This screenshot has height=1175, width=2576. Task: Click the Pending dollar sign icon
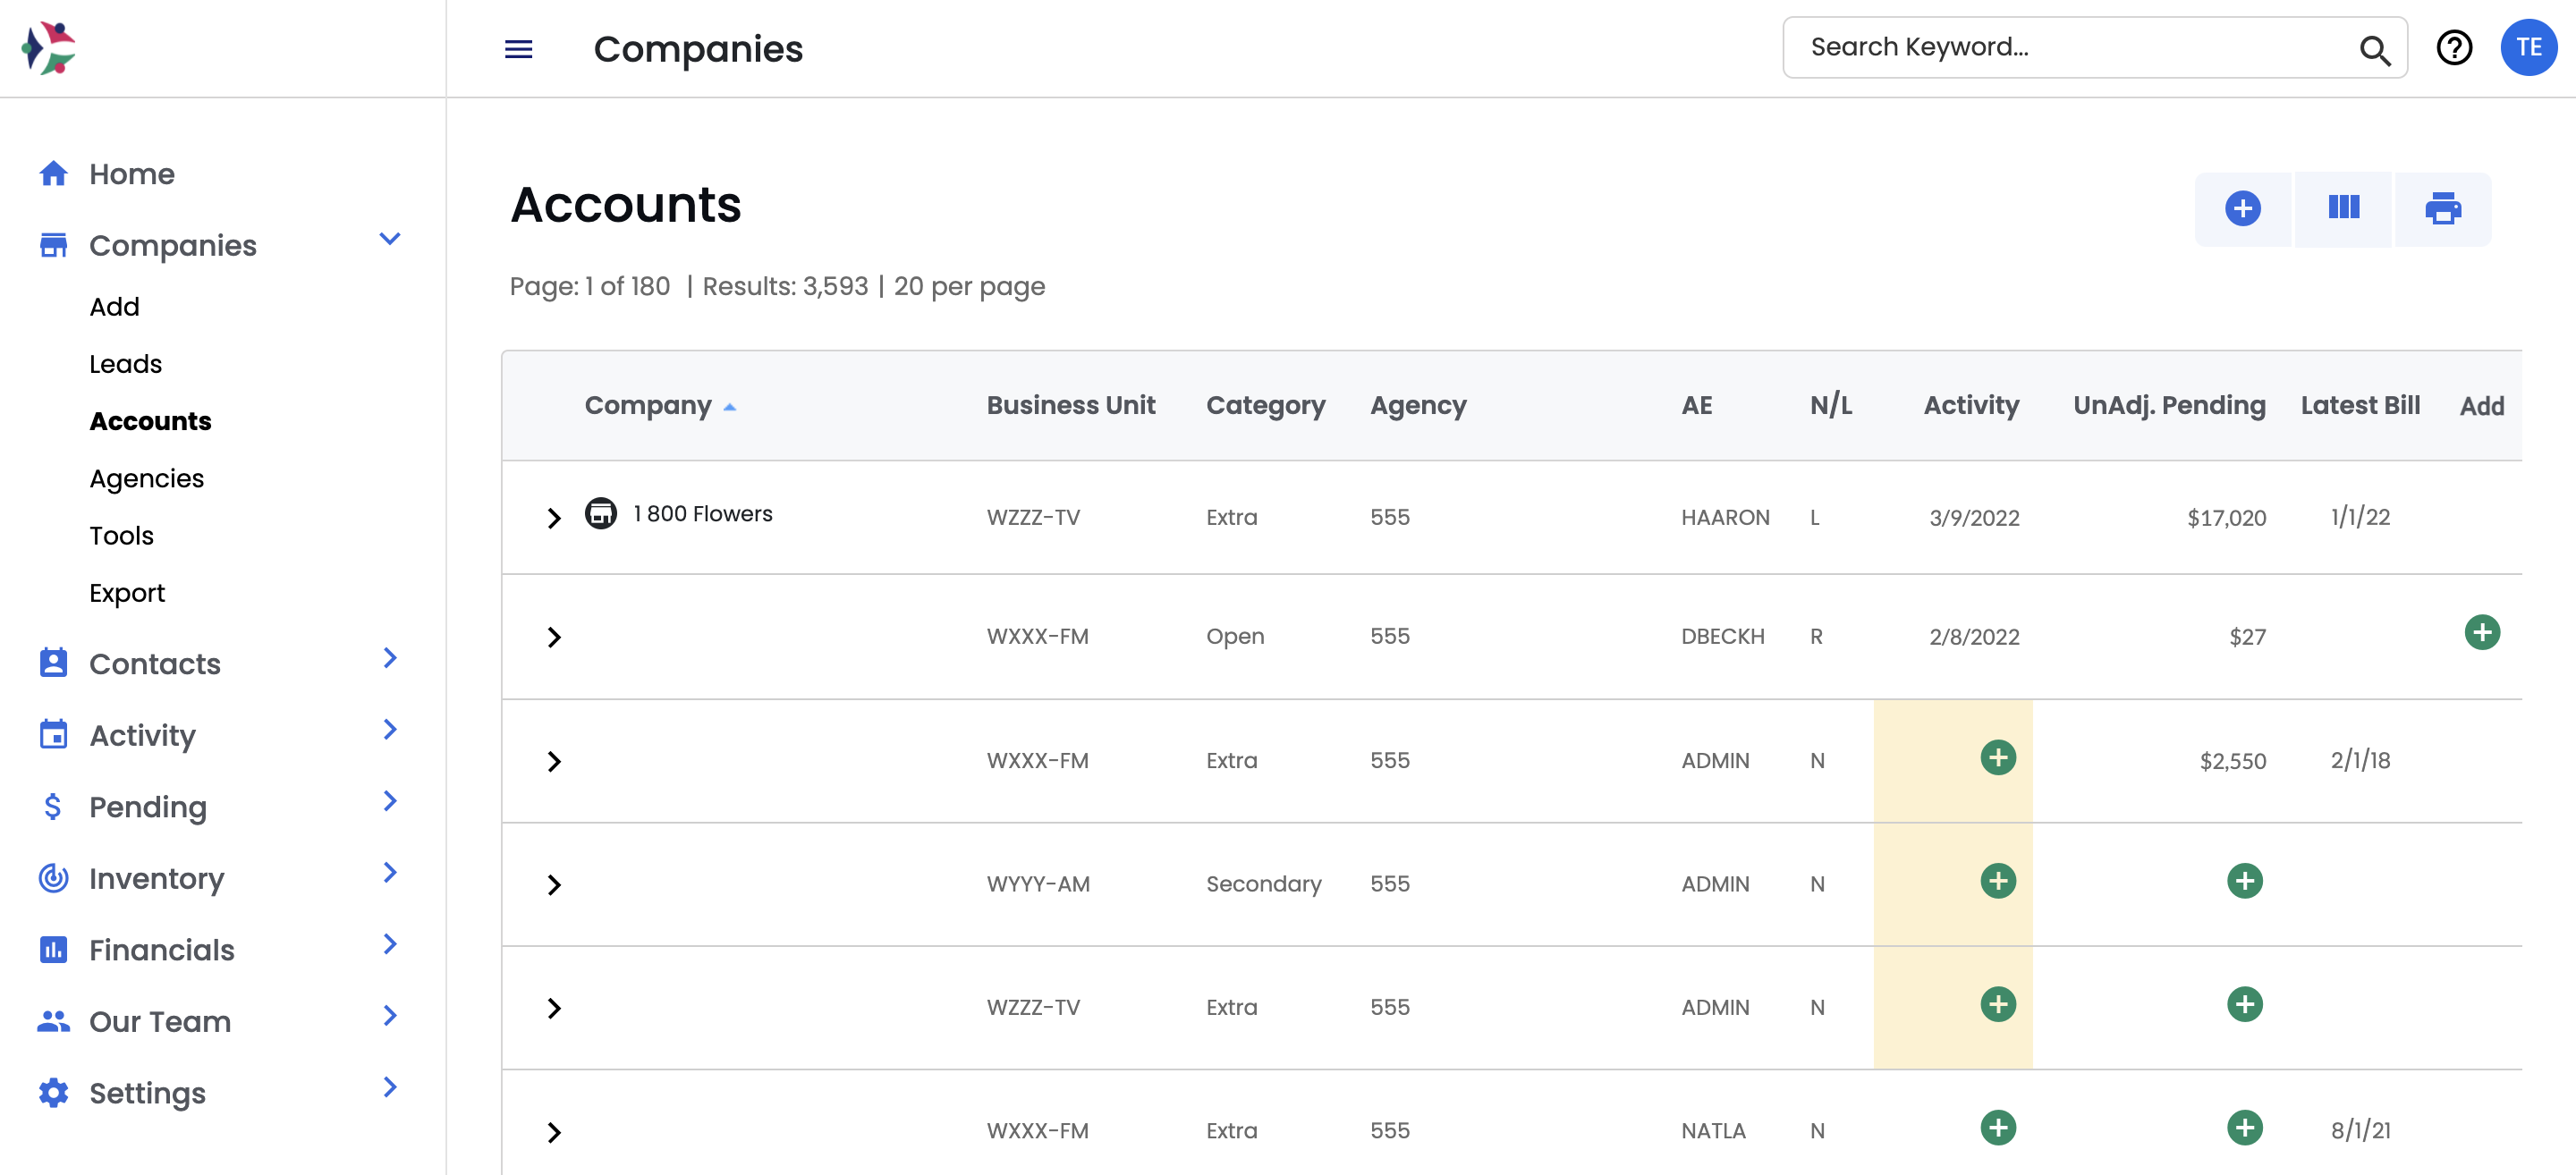pos(53,806)
